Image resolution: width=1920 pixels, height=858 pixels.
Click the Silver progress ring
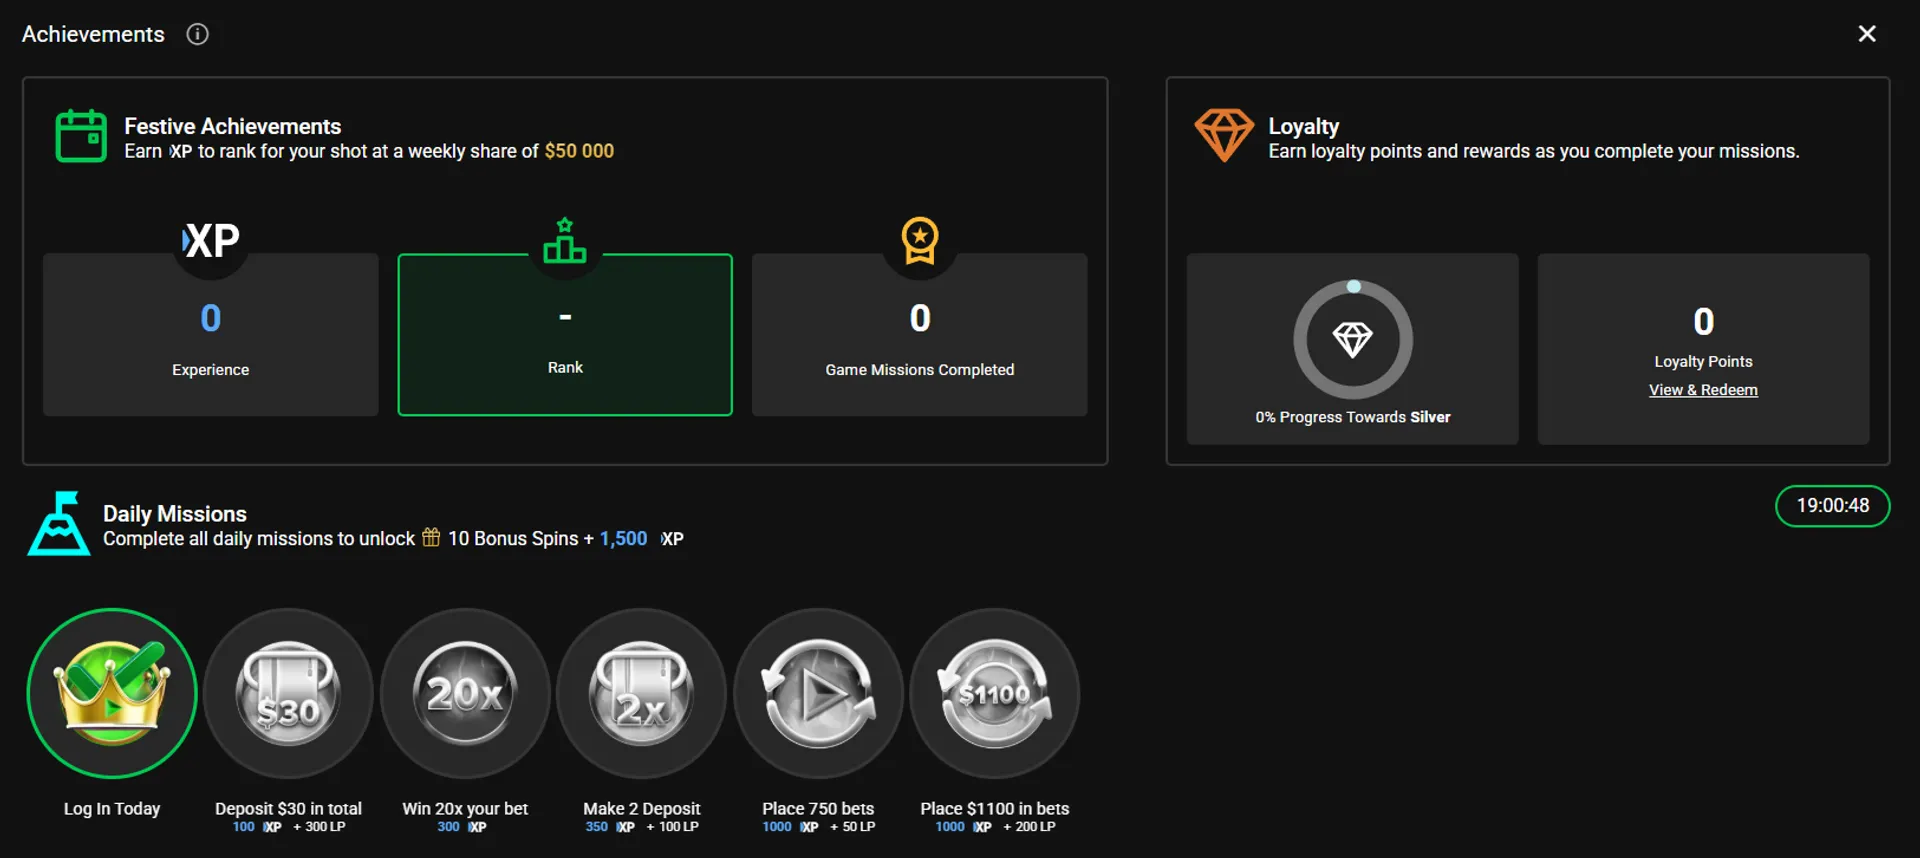pos(1352,340)
